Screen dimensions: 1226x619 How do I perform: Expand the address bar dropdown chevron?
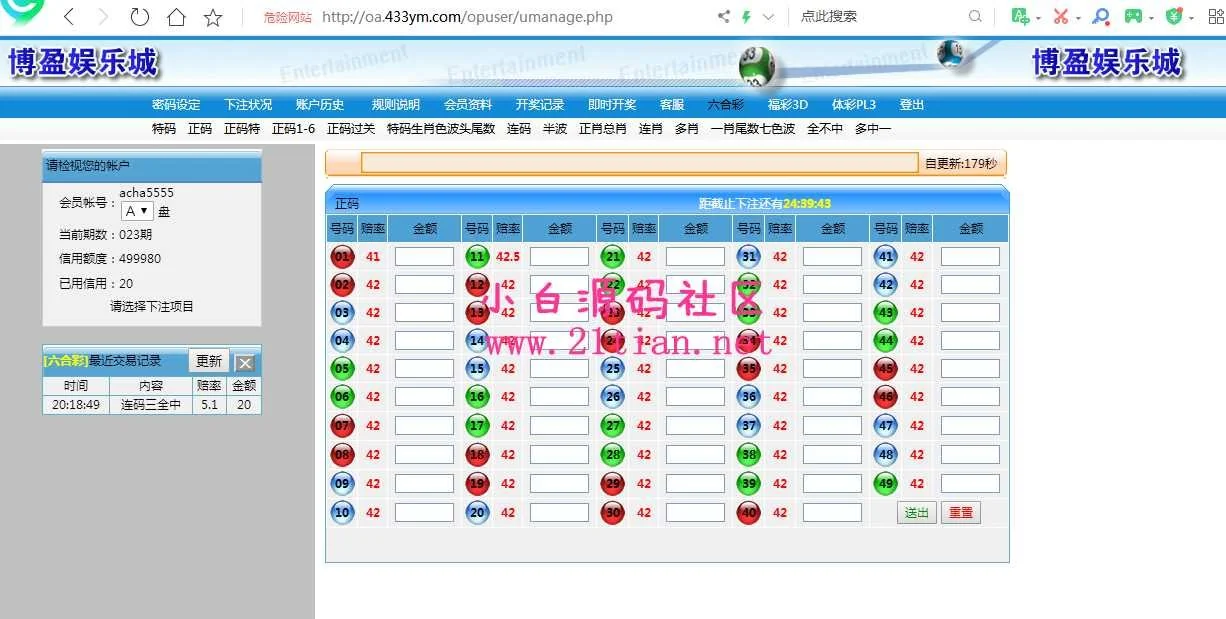point(768,17)
